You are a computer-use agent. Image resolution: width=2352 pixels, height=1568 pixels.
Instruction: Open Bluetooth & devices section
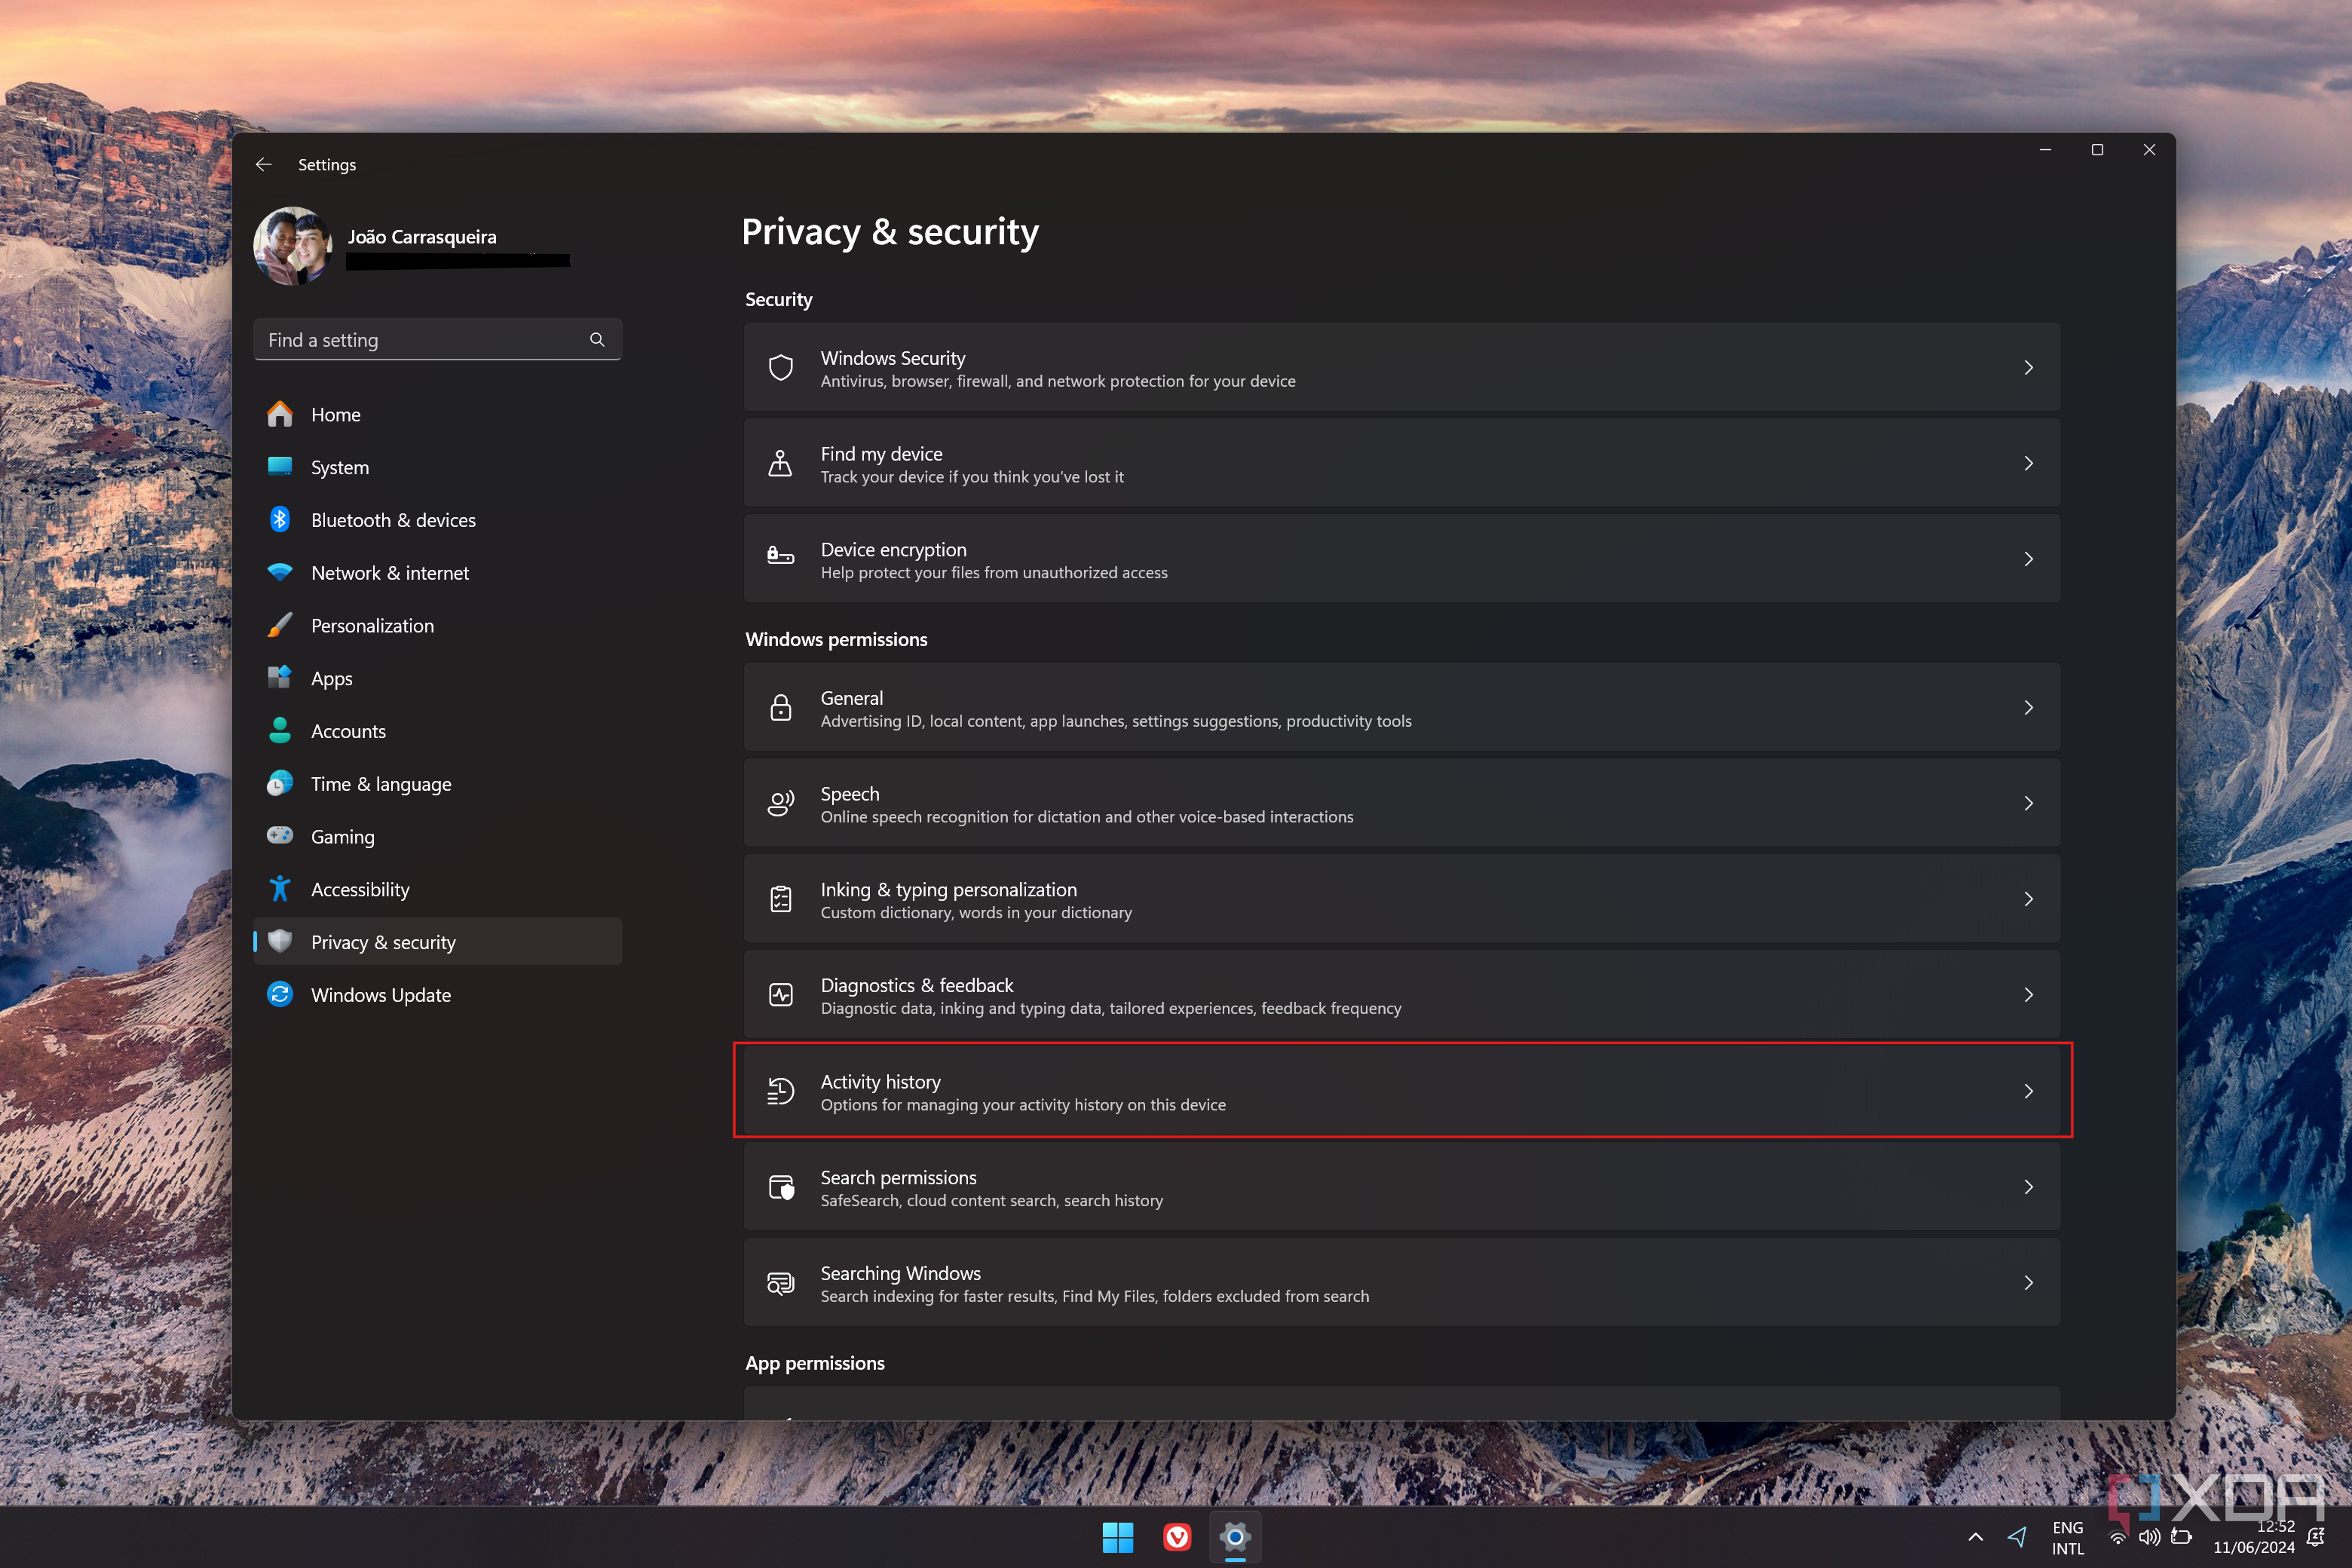point(437,520)
